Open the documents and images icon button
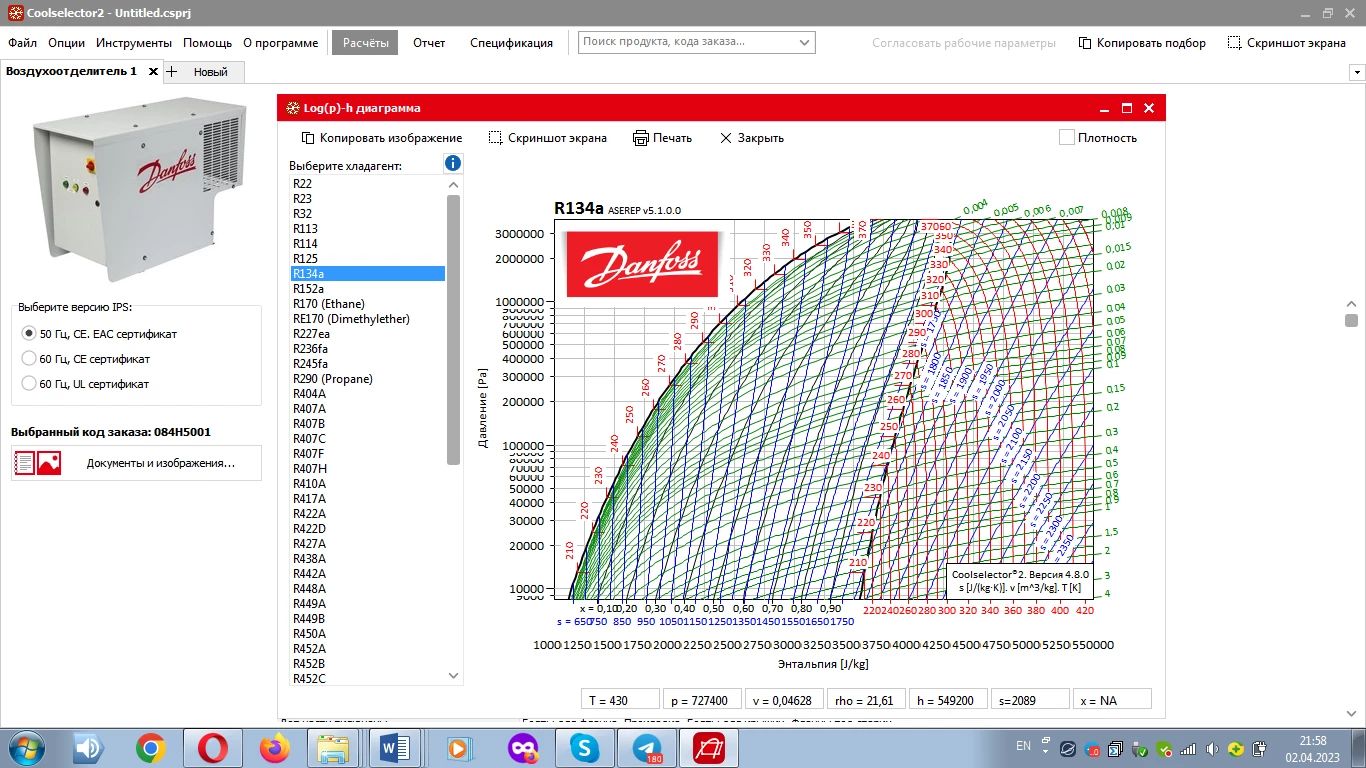Screen dimensions: 1366x768 click(x=38, y=463)
